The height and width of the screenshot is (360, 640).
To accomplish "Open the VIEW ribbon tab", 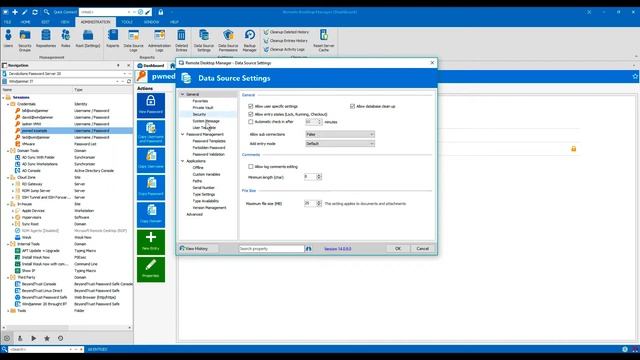I will point(65,22).
